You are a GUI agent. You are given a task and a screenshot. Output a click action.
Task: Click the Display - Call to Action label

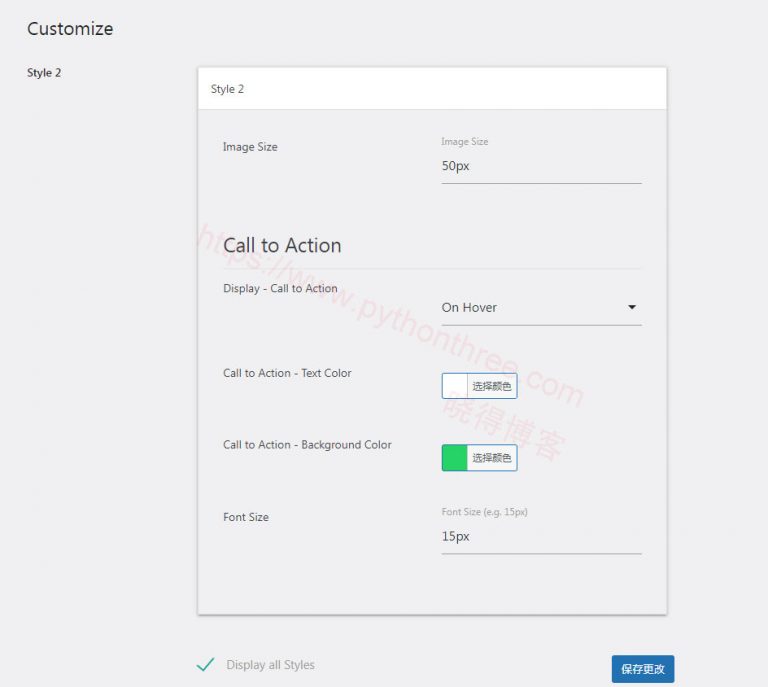pos(280,289)
